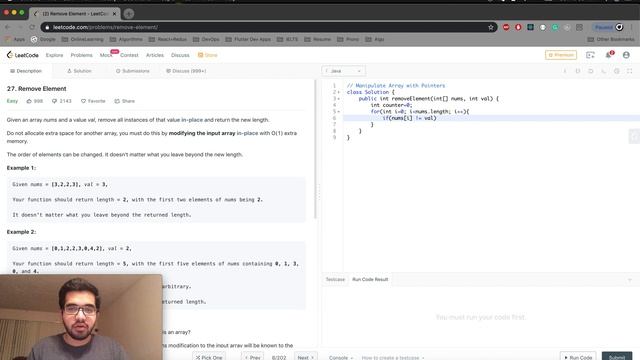Go to the Prev problem
Screen dimensions: 640x360
point(252,357)
